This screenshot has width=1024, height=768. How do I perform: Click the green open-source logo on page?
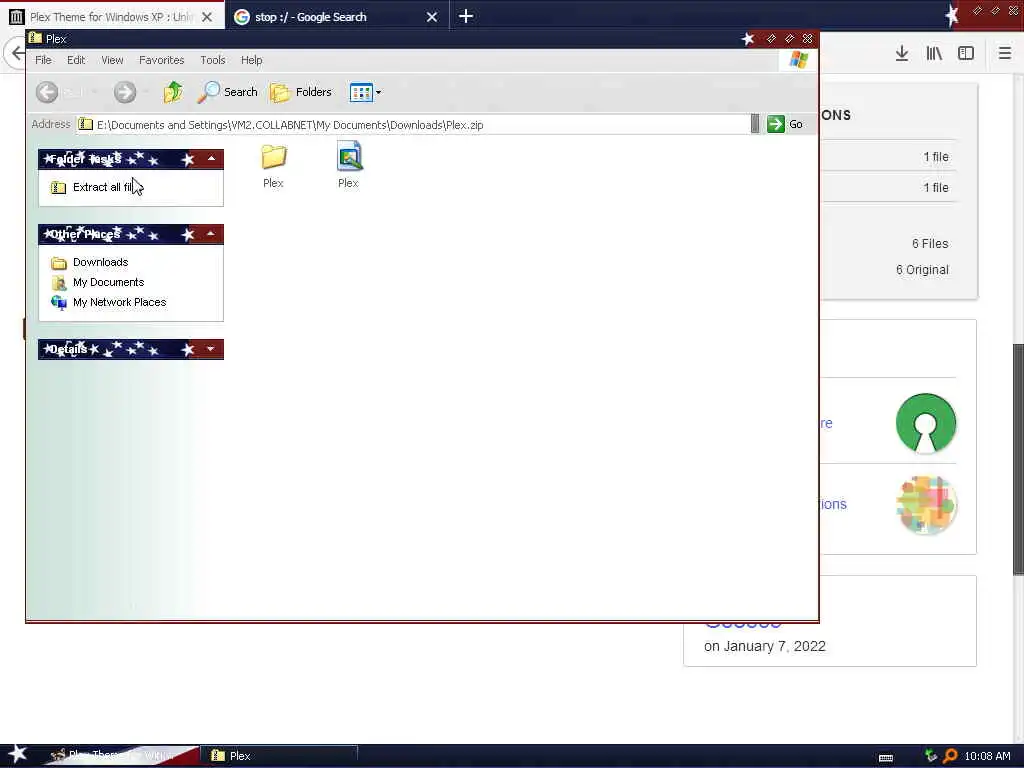(x=925, y=423)
